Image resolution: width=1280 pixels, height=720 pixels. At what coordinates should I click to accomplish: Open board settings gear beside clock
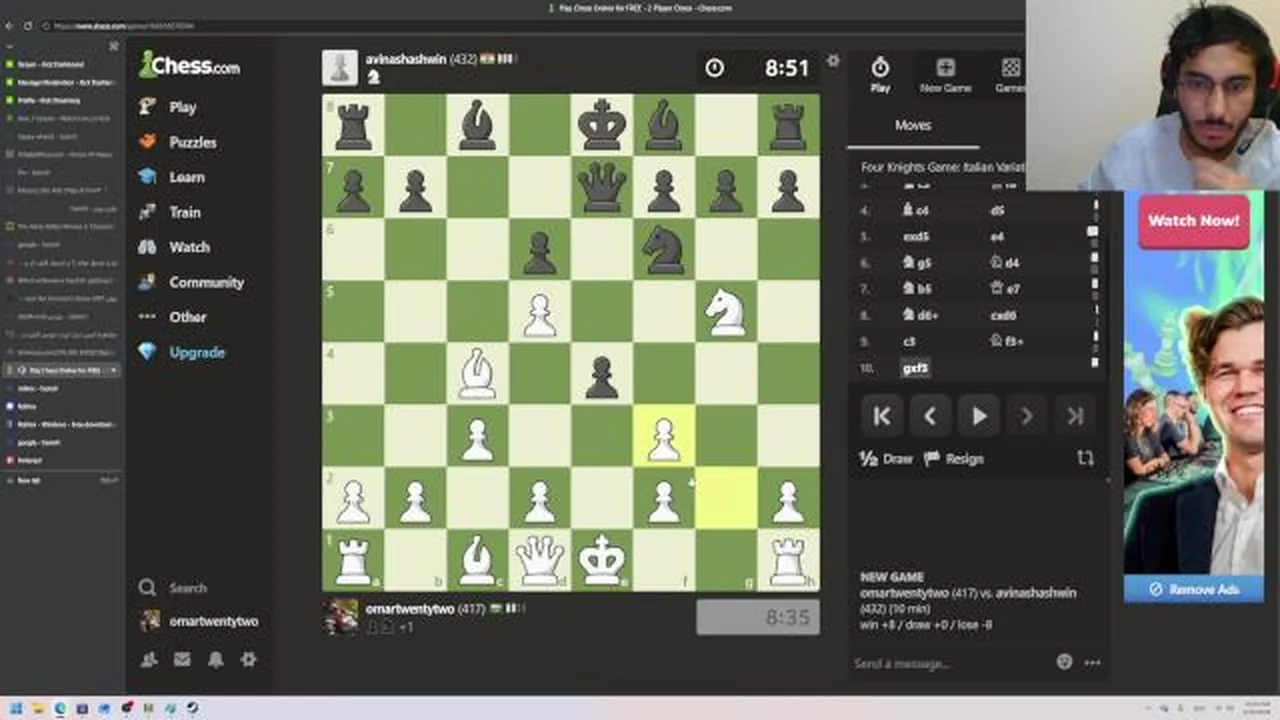[833, 61]
